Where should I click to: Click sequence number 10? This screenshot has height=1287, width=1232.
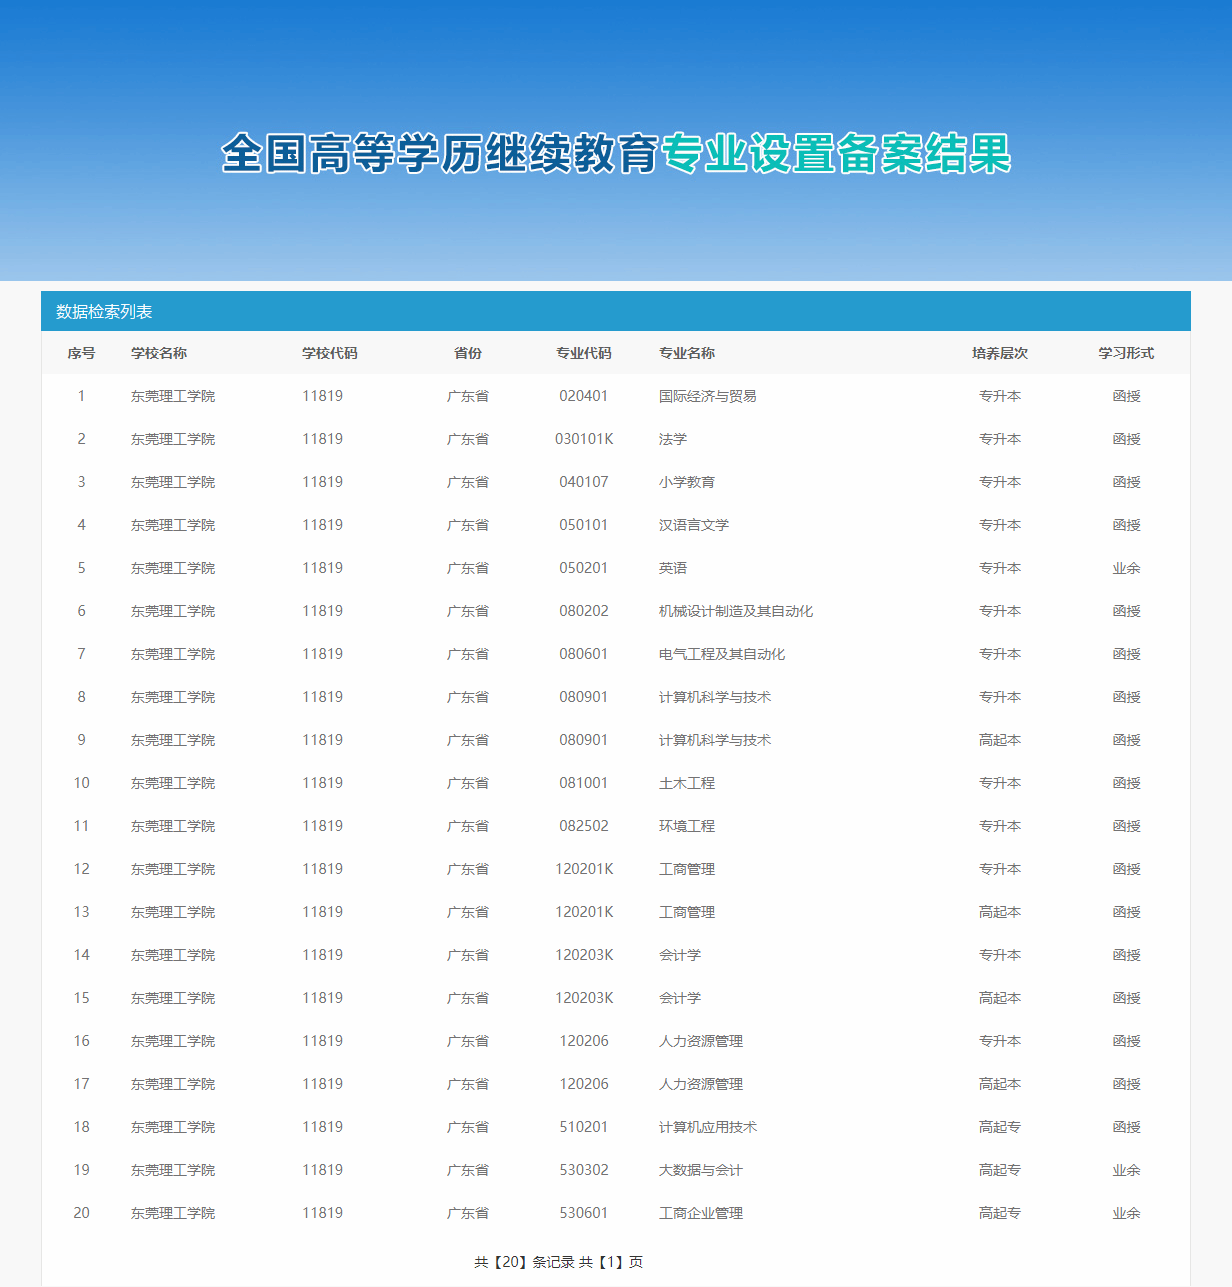[x=82, y=783]
